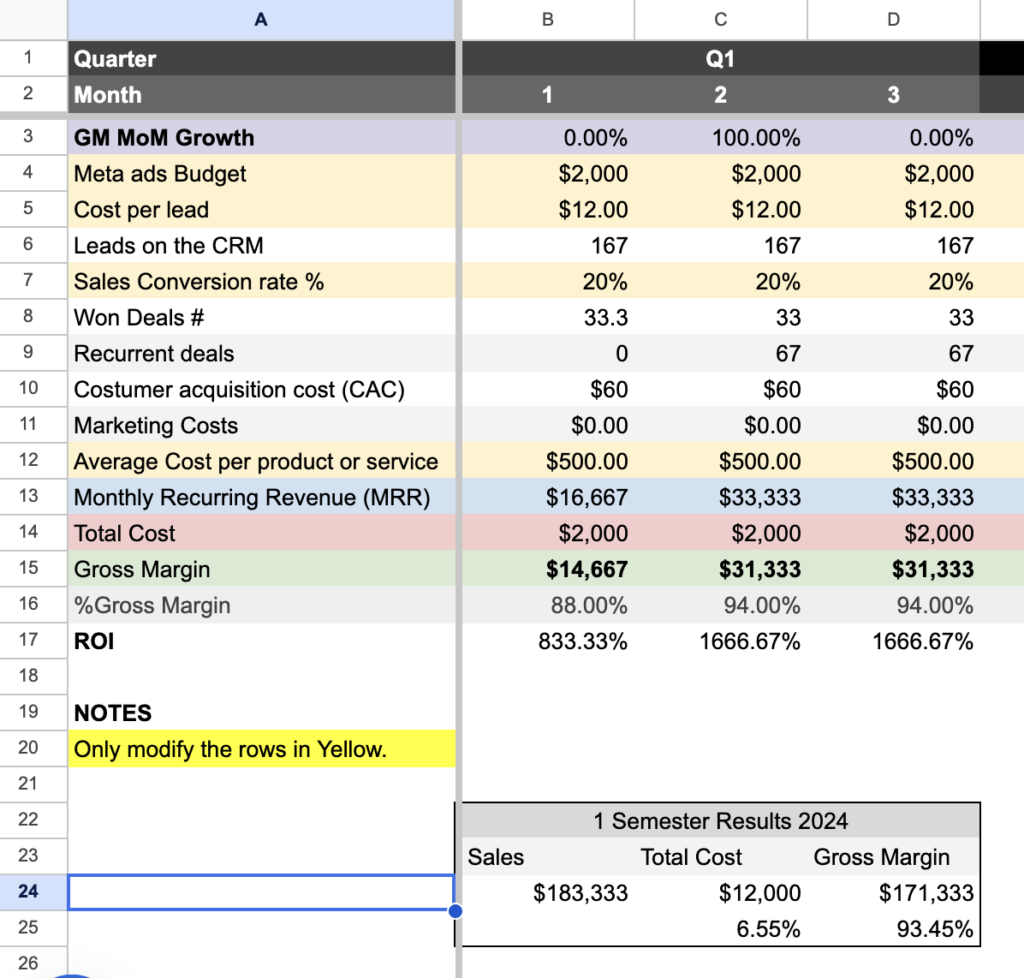Click 'Gross Margin' summary table header
Image resolution: width=1024 pixels, height=978 pixels.
tap(893, 857)
